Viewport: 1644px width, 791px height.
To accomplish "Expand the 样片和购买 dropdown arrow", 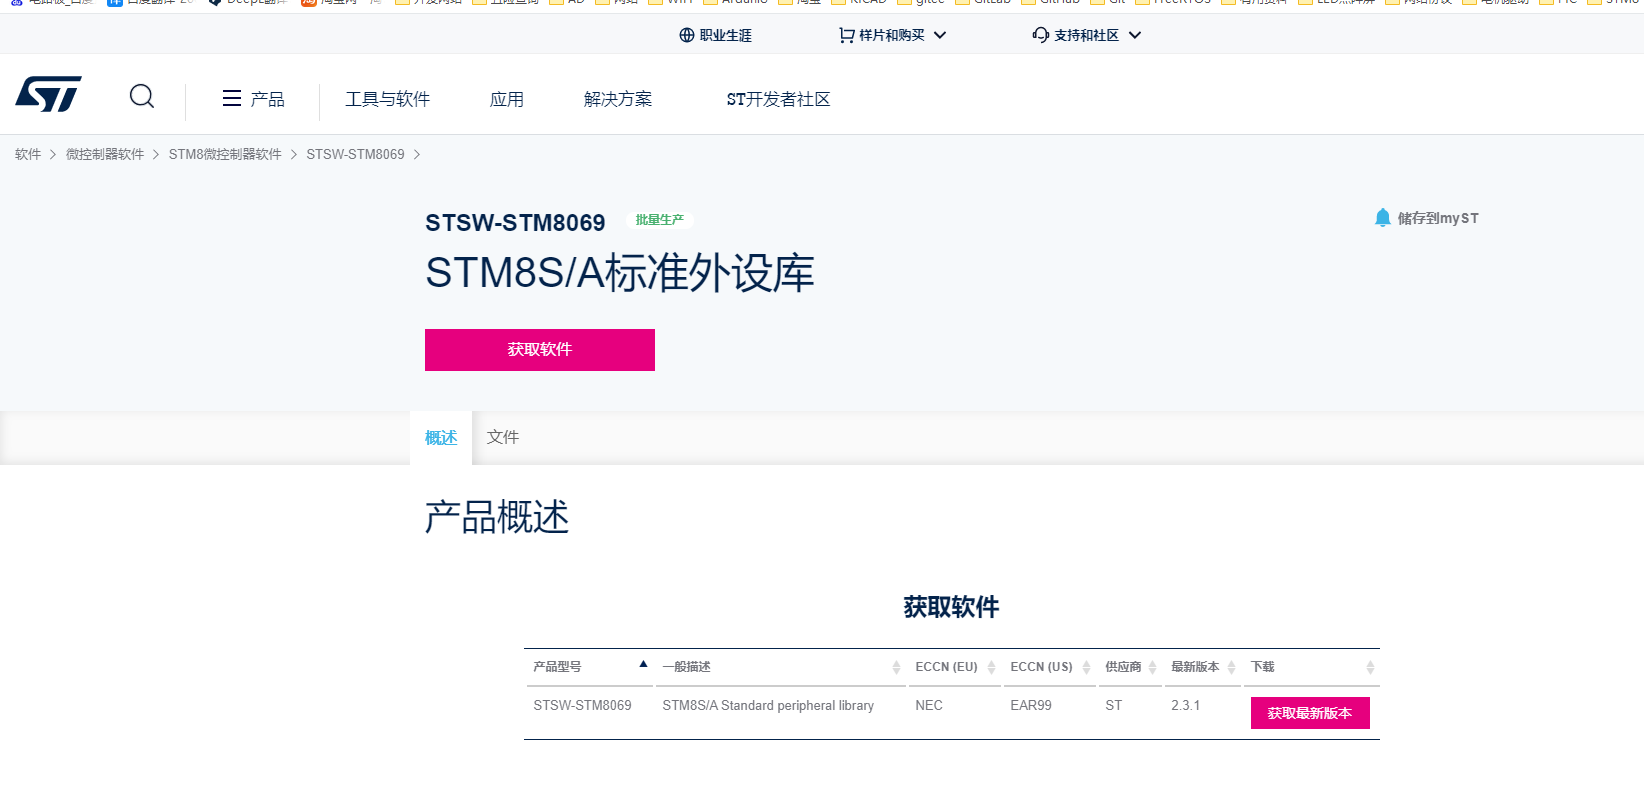I will coord(940,35).
